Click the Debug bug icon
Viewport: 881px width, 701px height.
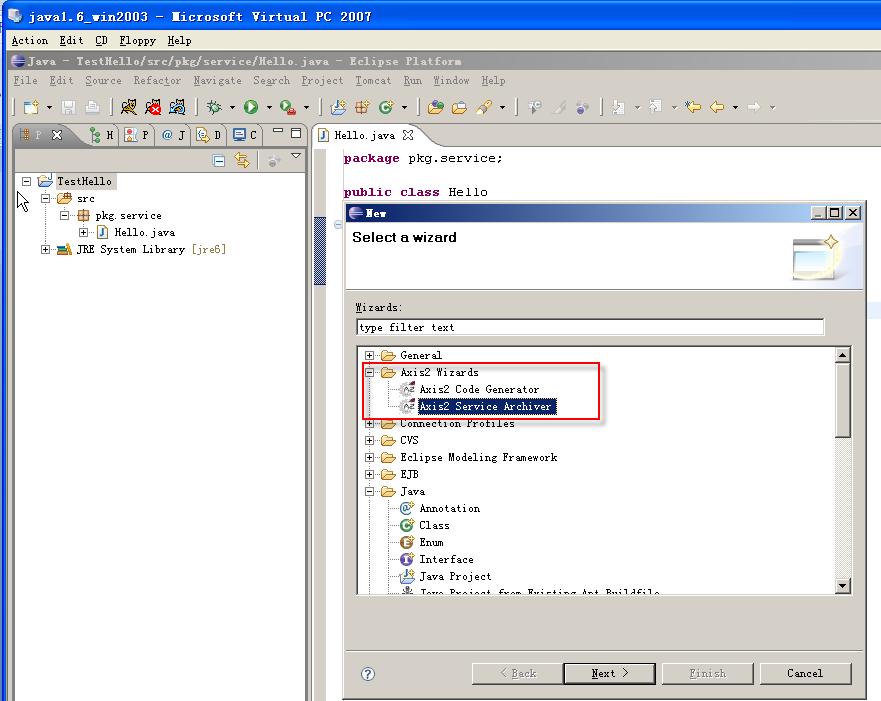coord(214,107)
